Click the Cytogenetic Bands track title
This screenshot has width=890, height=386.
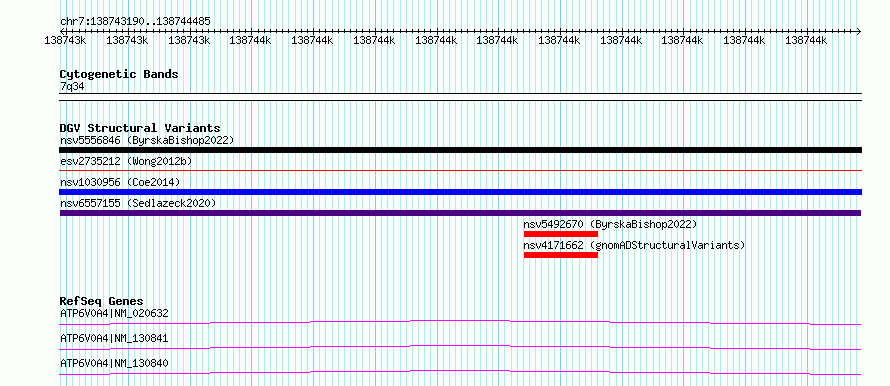click(x=119, y=74)
